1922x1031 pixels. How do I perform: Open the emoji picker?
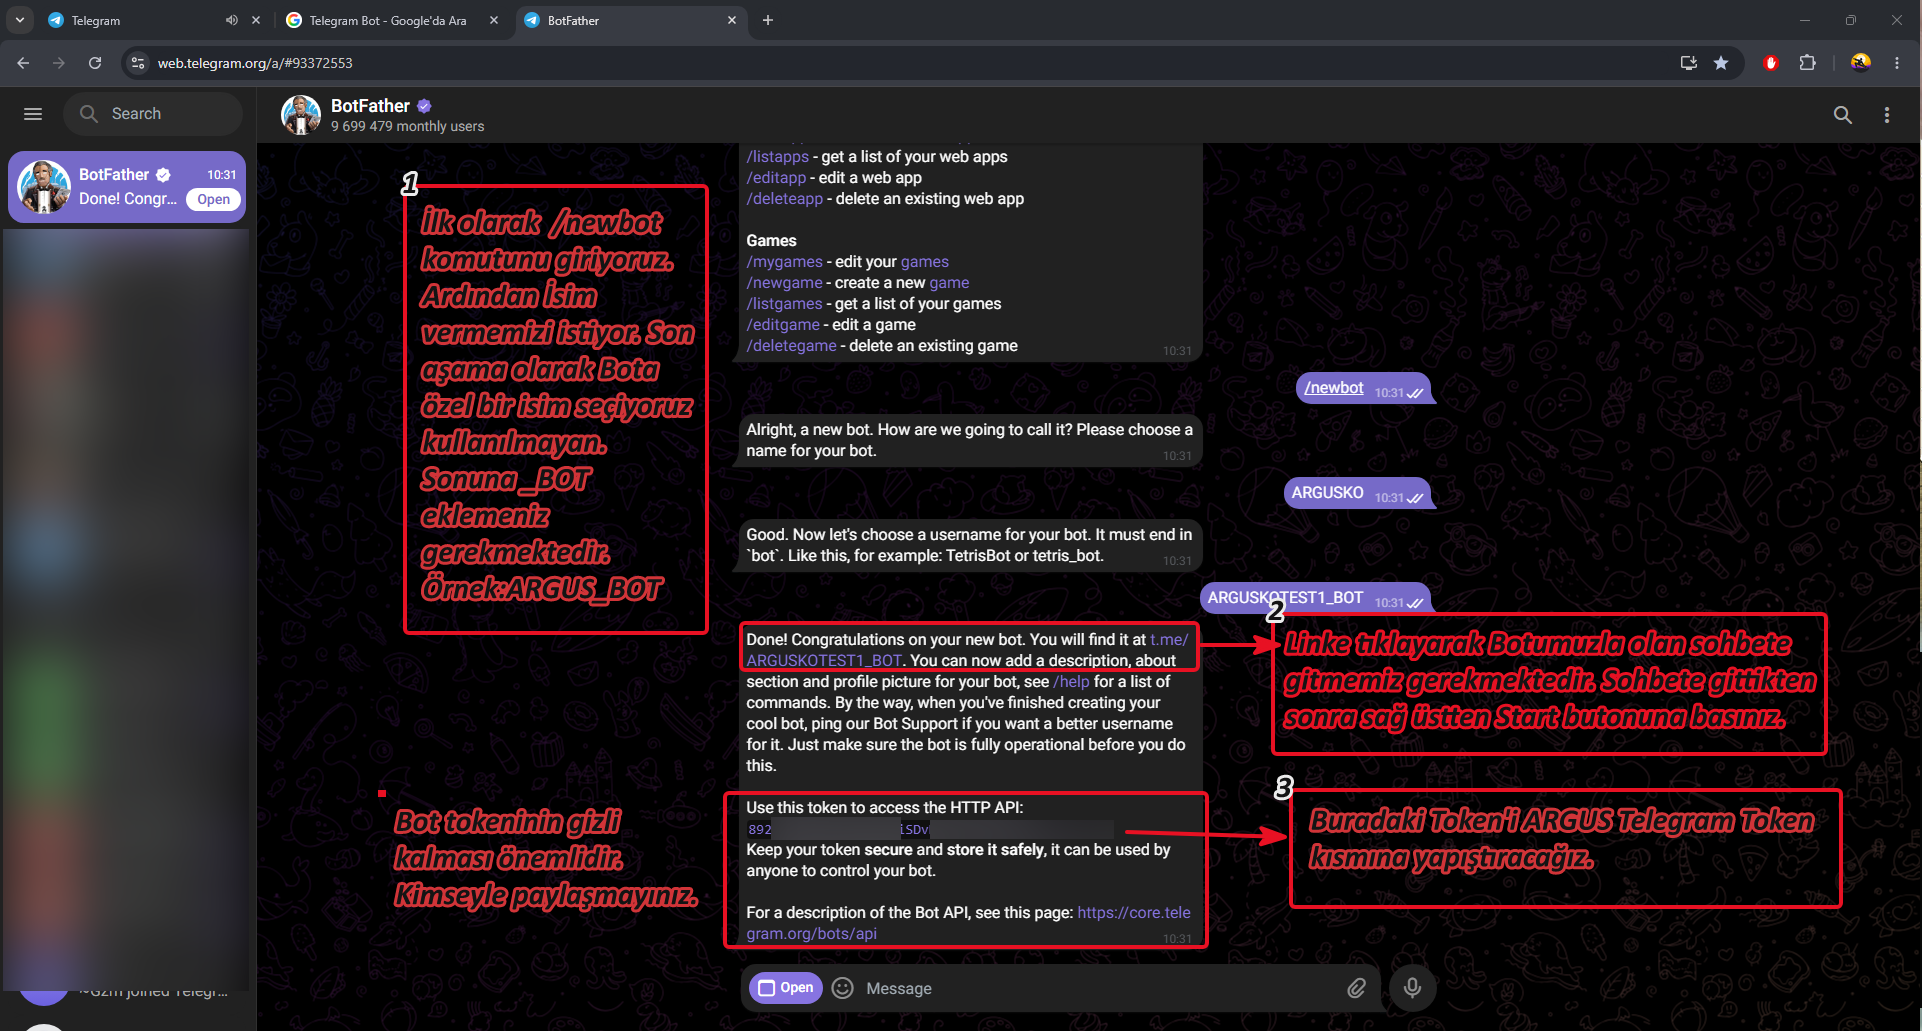point(843,988)
